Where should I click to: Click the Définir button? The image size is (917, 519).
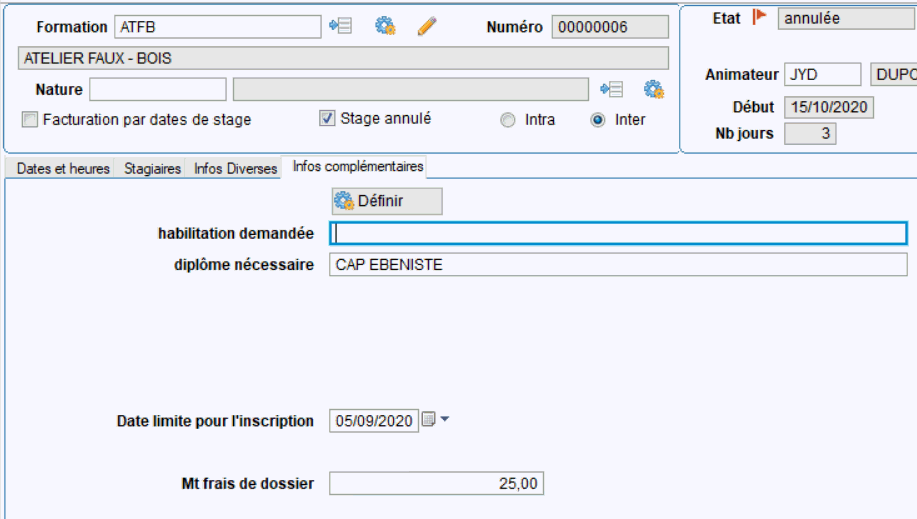387,201
